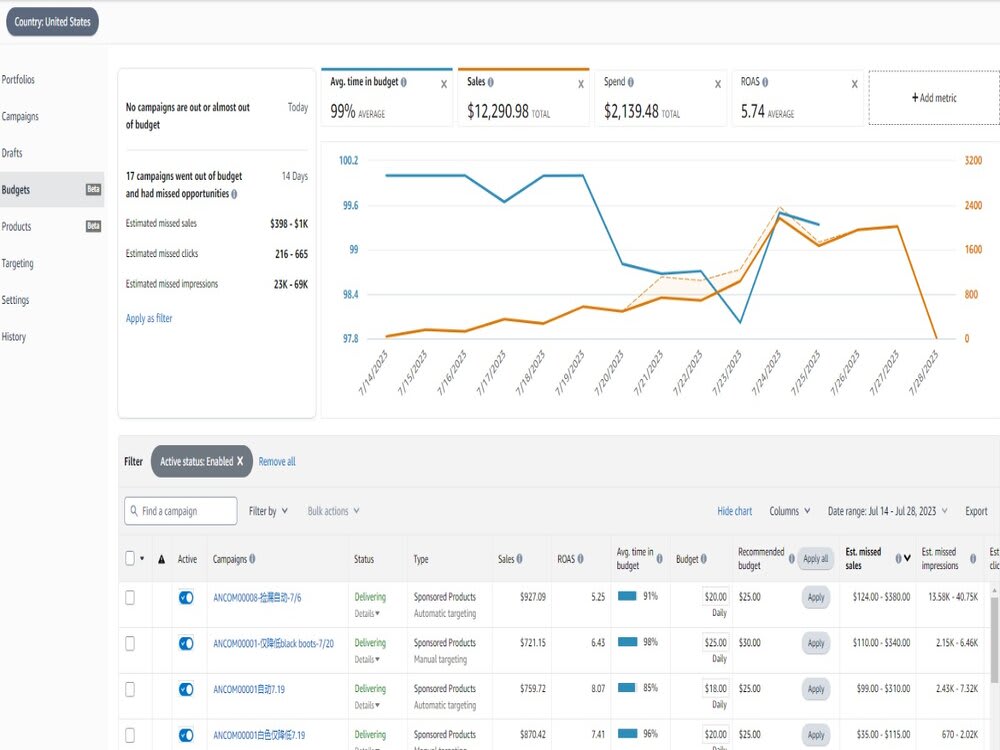Go to Targeting in the sidebar
The width and height of the screenshot is (1000, 750).
point(18,263)
